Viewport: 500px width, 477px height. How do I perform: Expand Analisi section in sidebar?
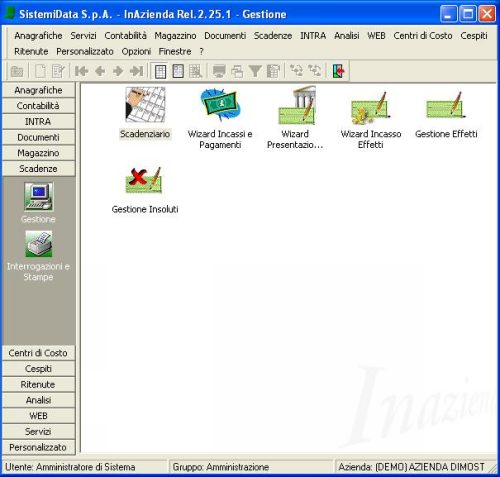point(38,400)
